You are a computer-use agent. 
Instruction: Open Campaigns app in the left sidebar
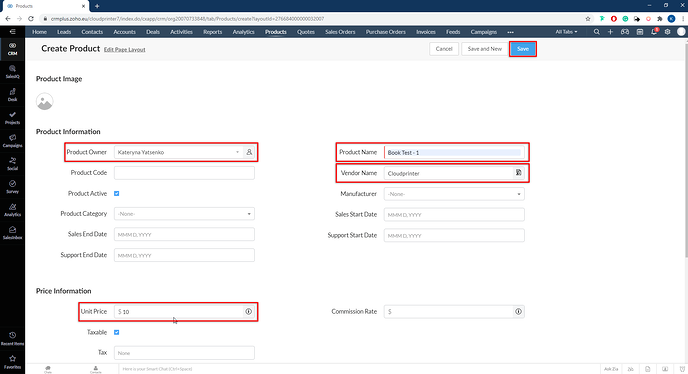[x=12, y=141]
